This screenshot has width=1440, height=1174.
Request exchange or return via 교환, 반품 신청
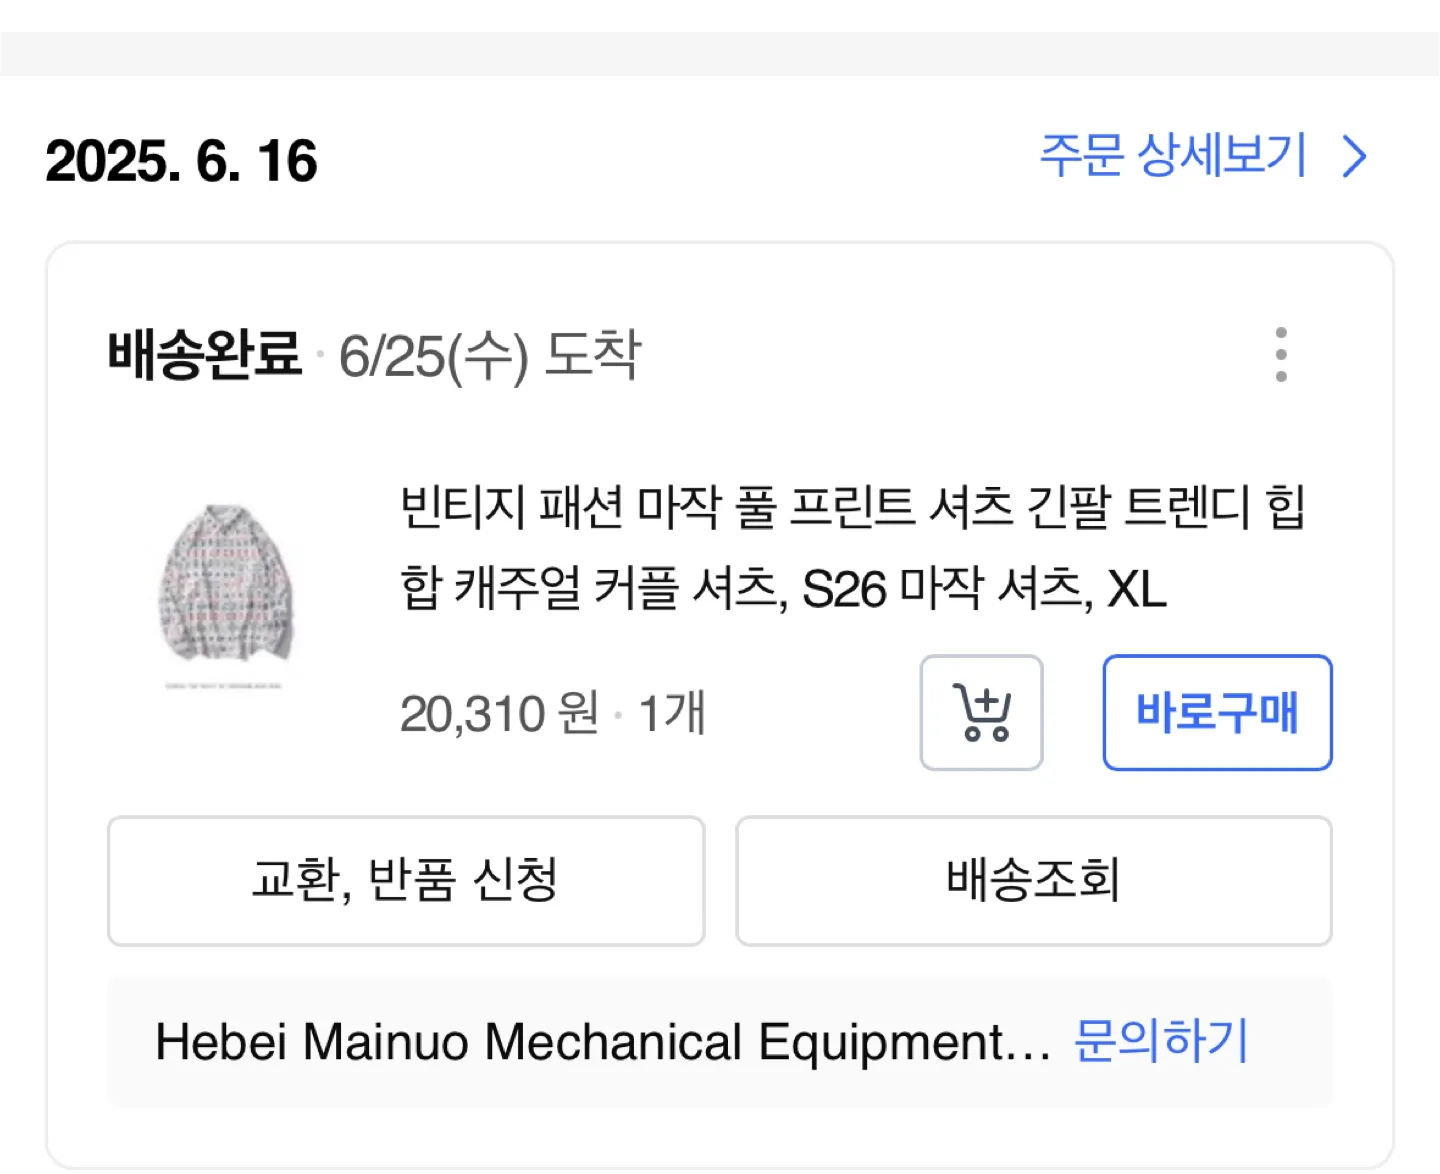pyautogui.click(x=406, y=881)
